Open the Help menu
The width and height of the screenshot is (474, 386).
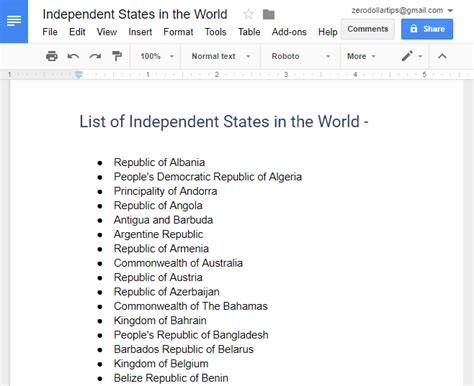click(328, 32)
